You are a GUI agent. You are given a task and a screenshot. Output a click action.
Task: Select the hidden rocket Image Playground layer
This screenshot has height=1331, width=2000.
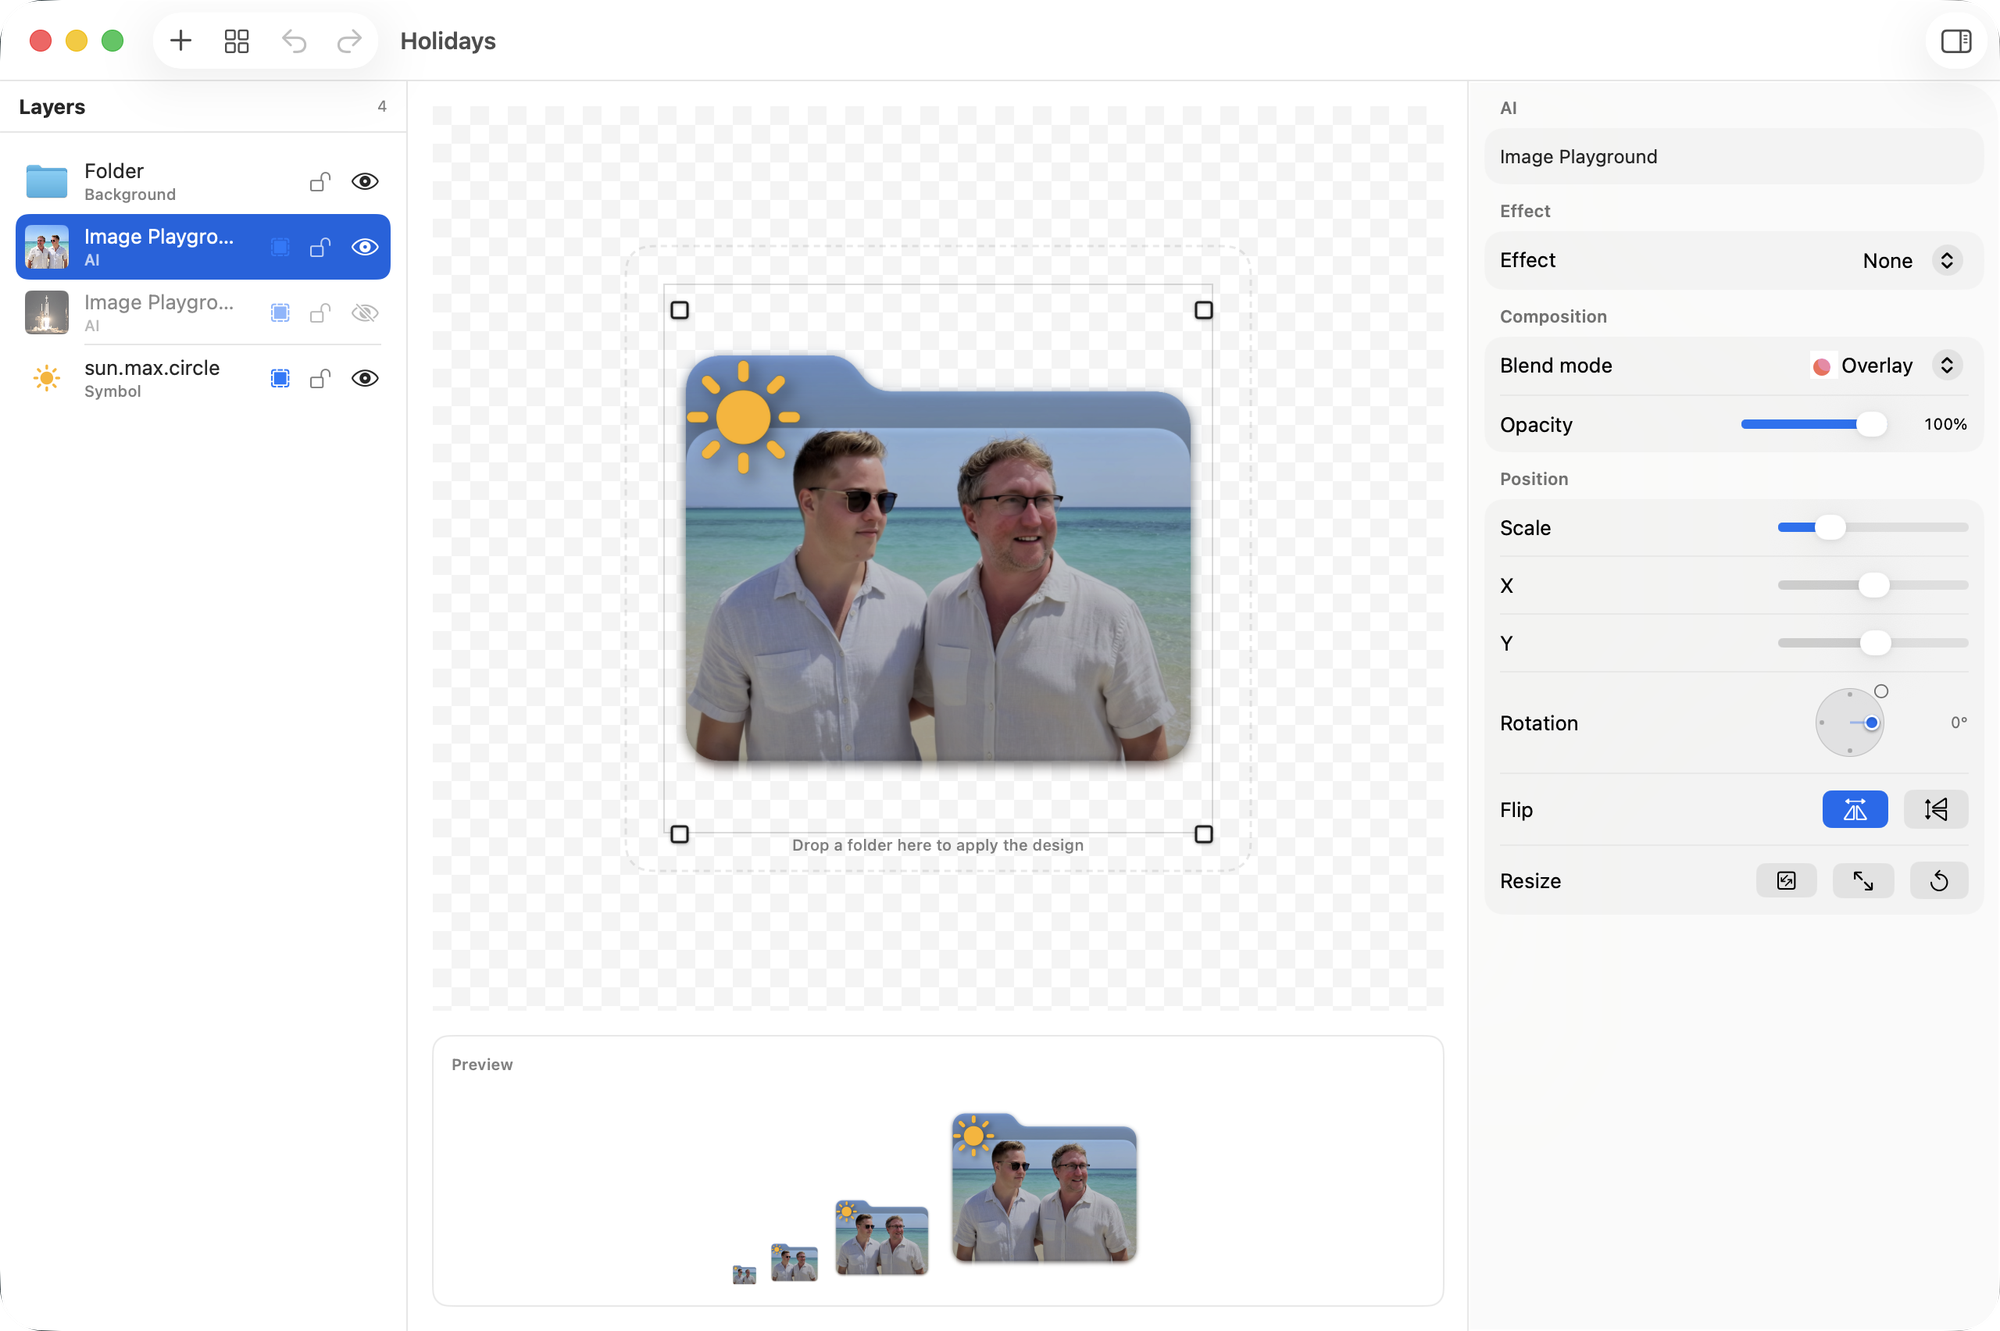click(203, 313)
